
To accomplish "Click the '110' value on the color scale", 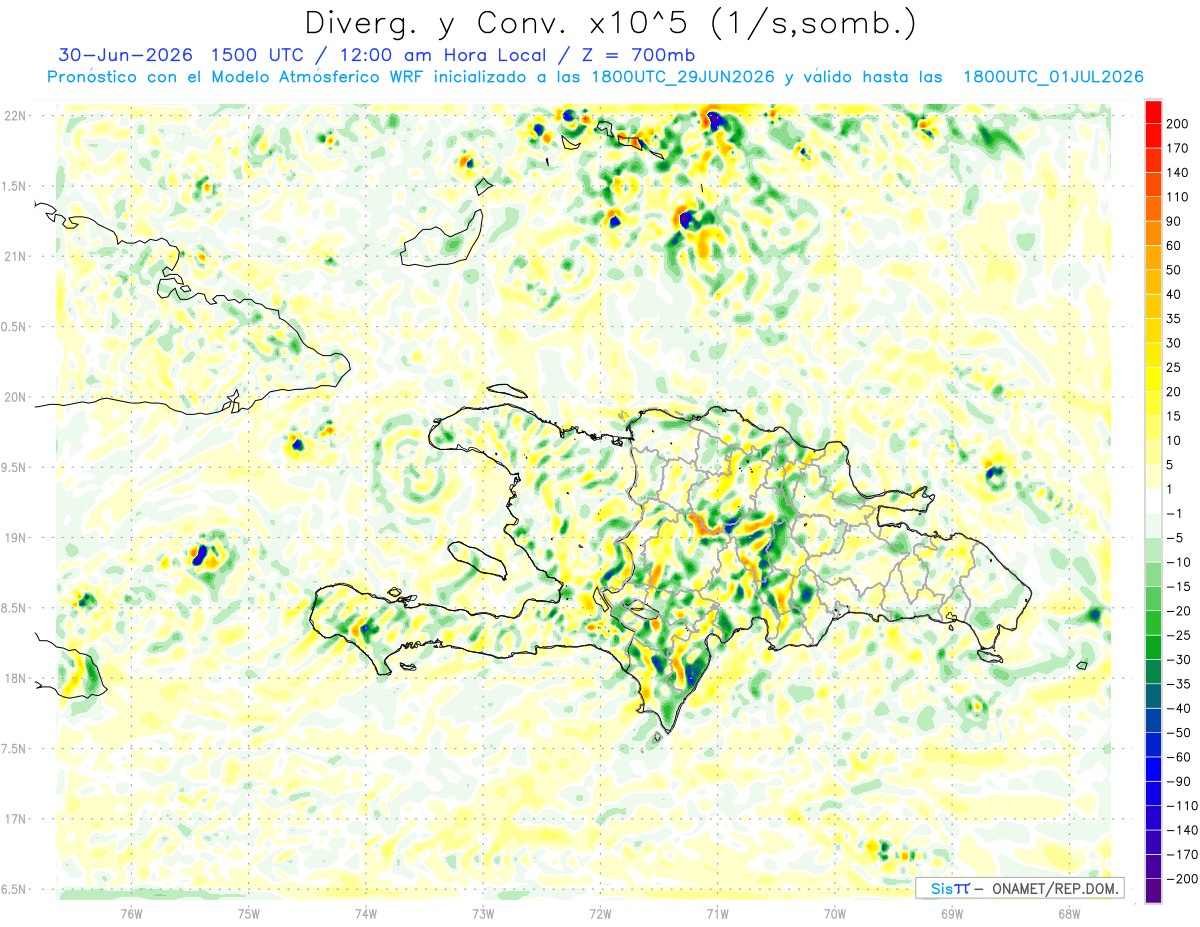I will tap(1178, 197).
